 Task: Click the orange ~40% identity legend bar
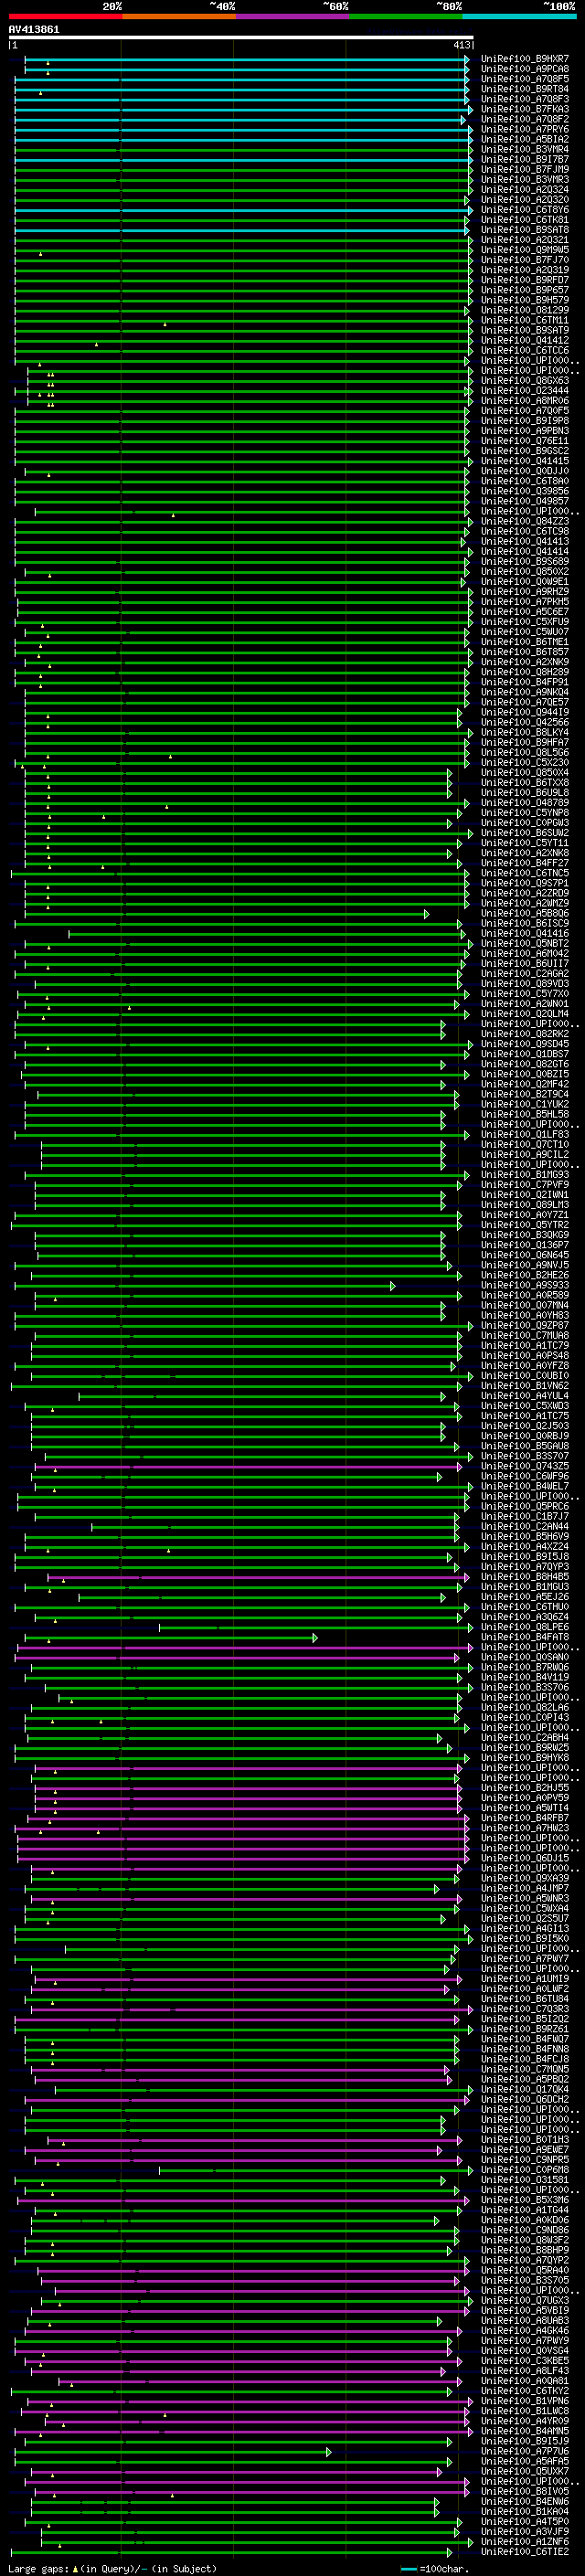(179, 16)
